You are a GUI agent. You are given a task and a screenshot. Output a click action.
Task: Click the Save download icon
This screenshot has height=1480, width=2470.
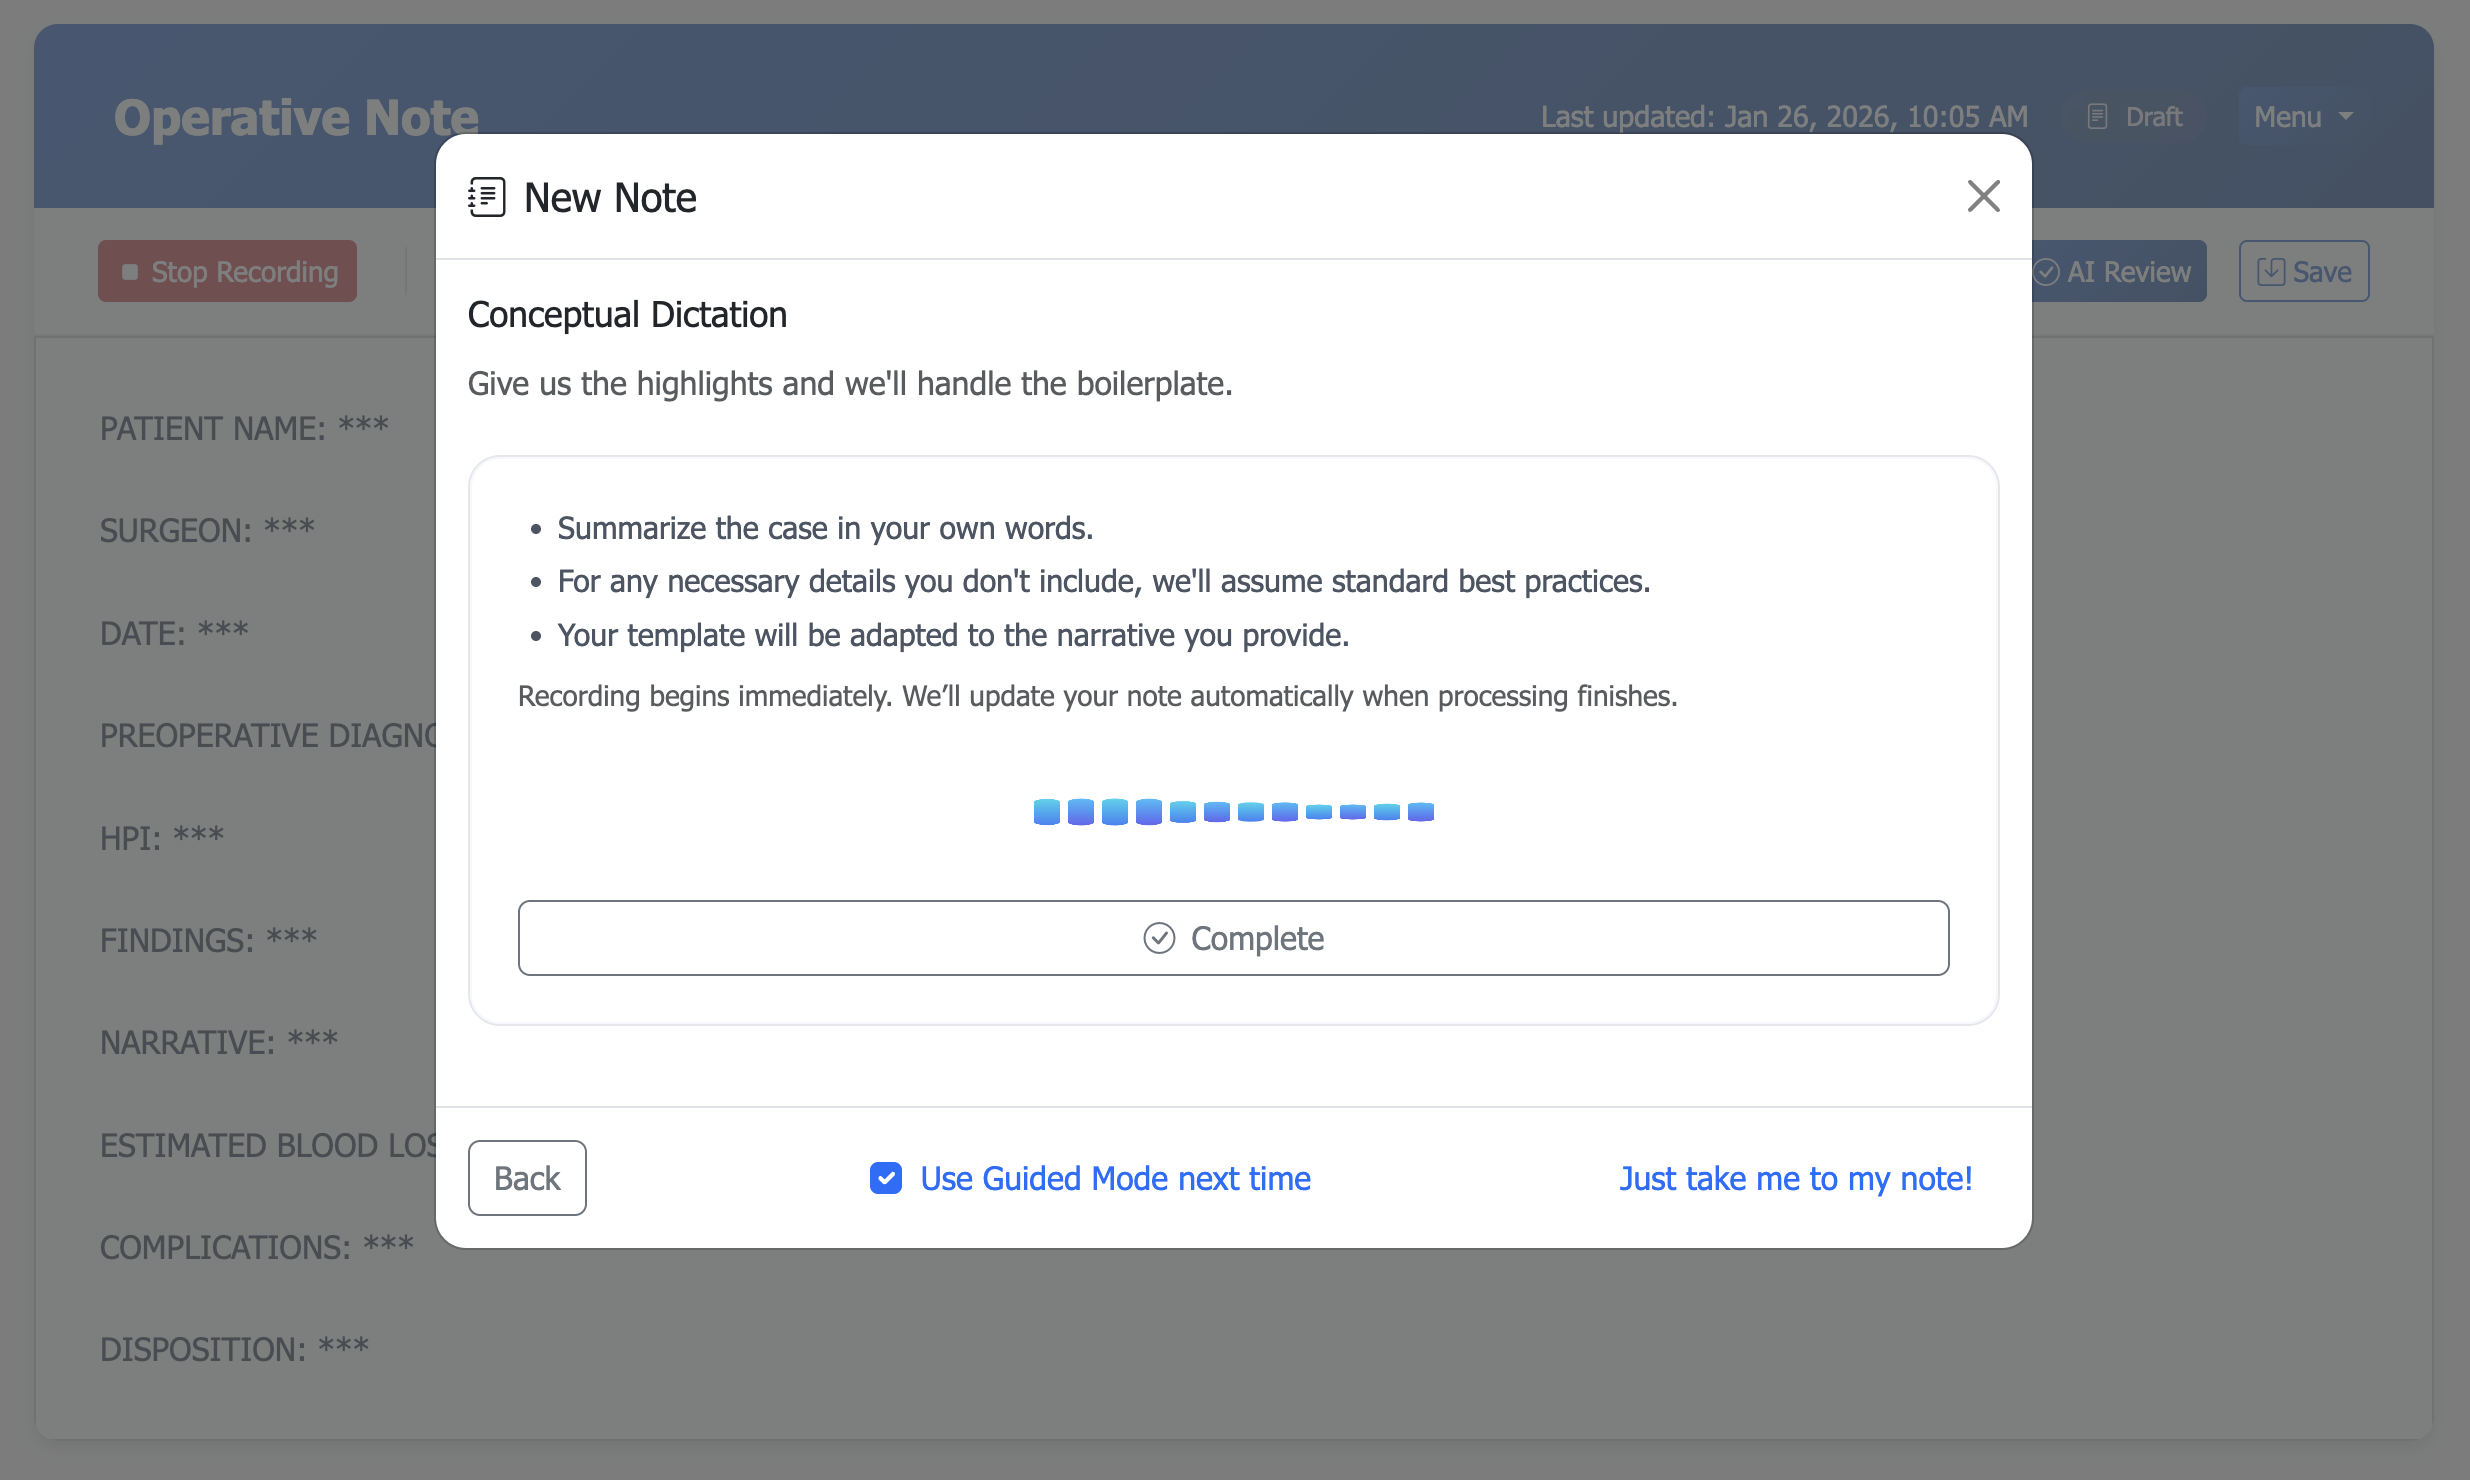click(2271, 271)
